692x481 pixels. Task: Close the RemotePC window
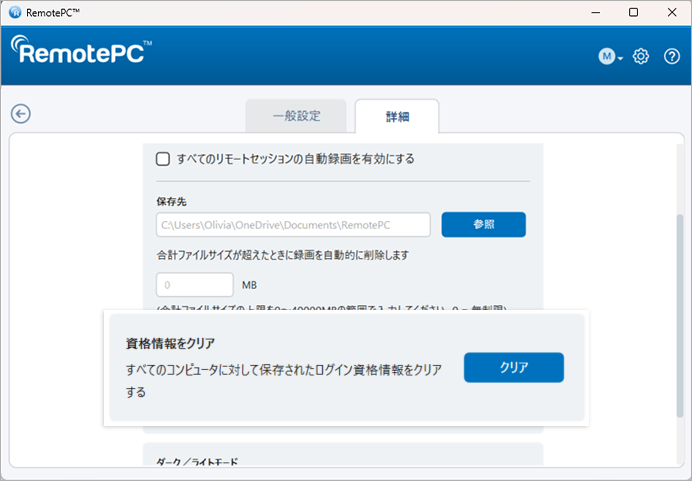(x=672, y=12)
